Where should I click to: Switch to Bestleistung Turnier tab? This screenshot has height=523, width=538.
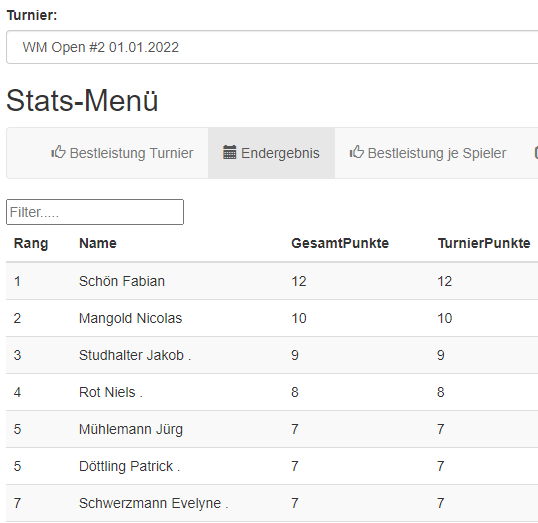pos(122,153)
